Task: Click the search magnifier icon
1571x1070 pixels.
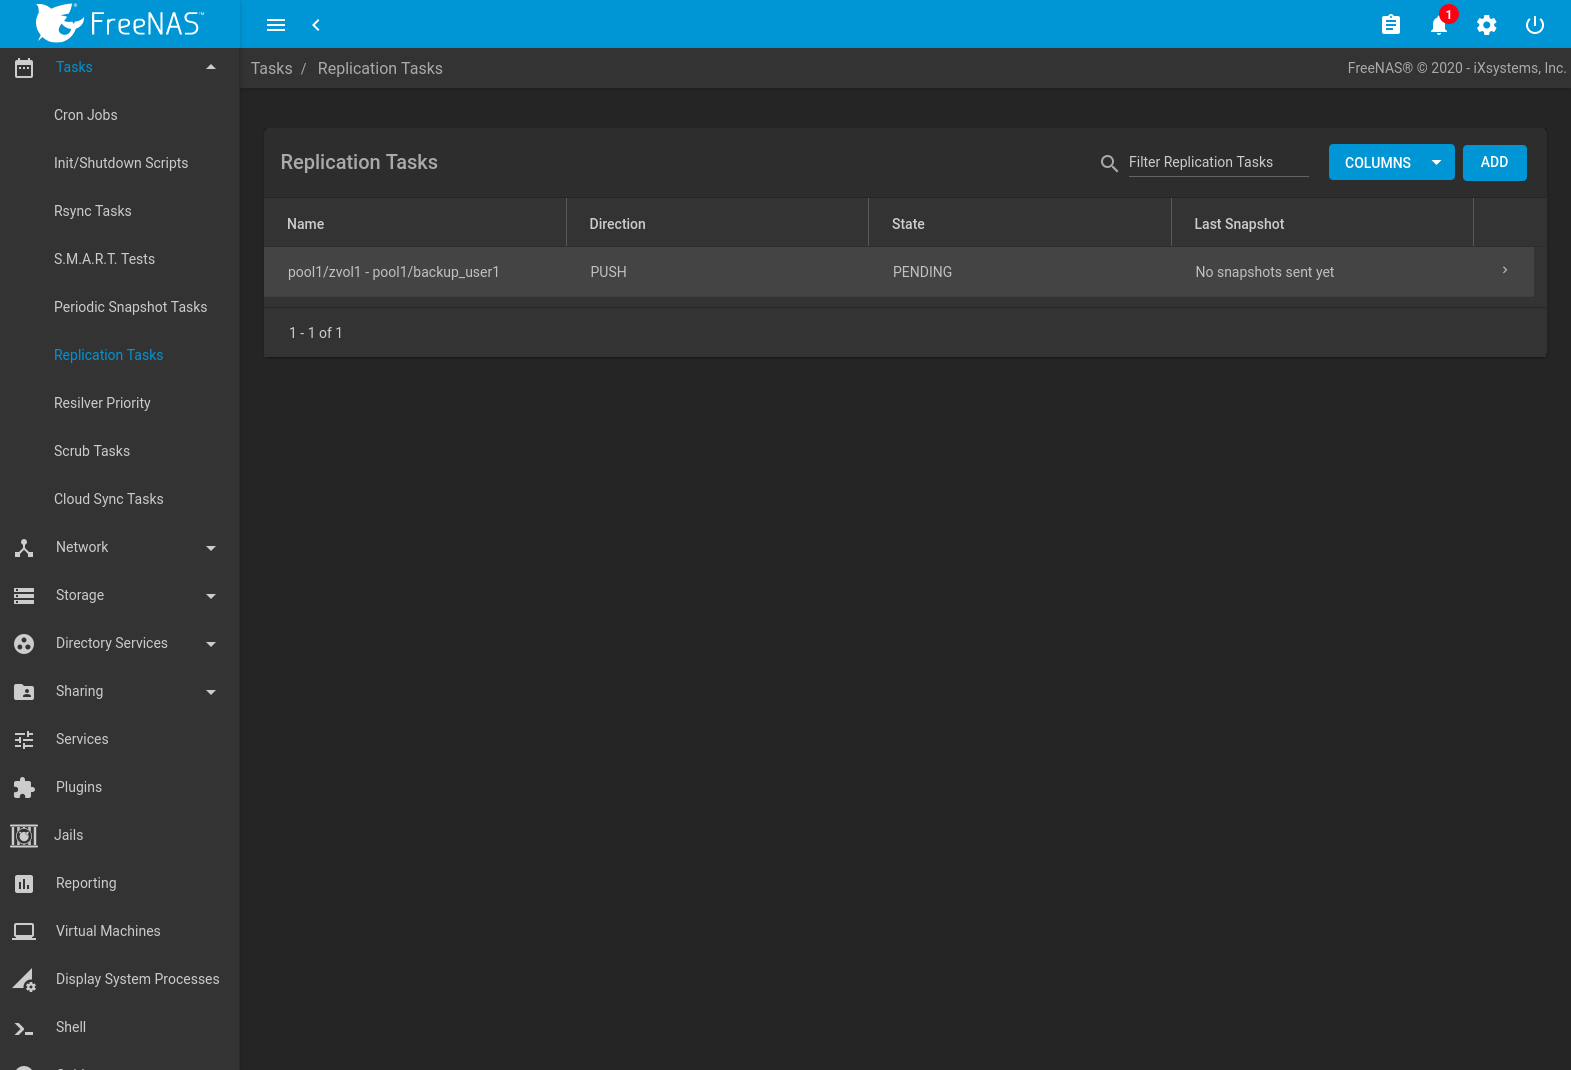Action: click(x=1108, y=163)
